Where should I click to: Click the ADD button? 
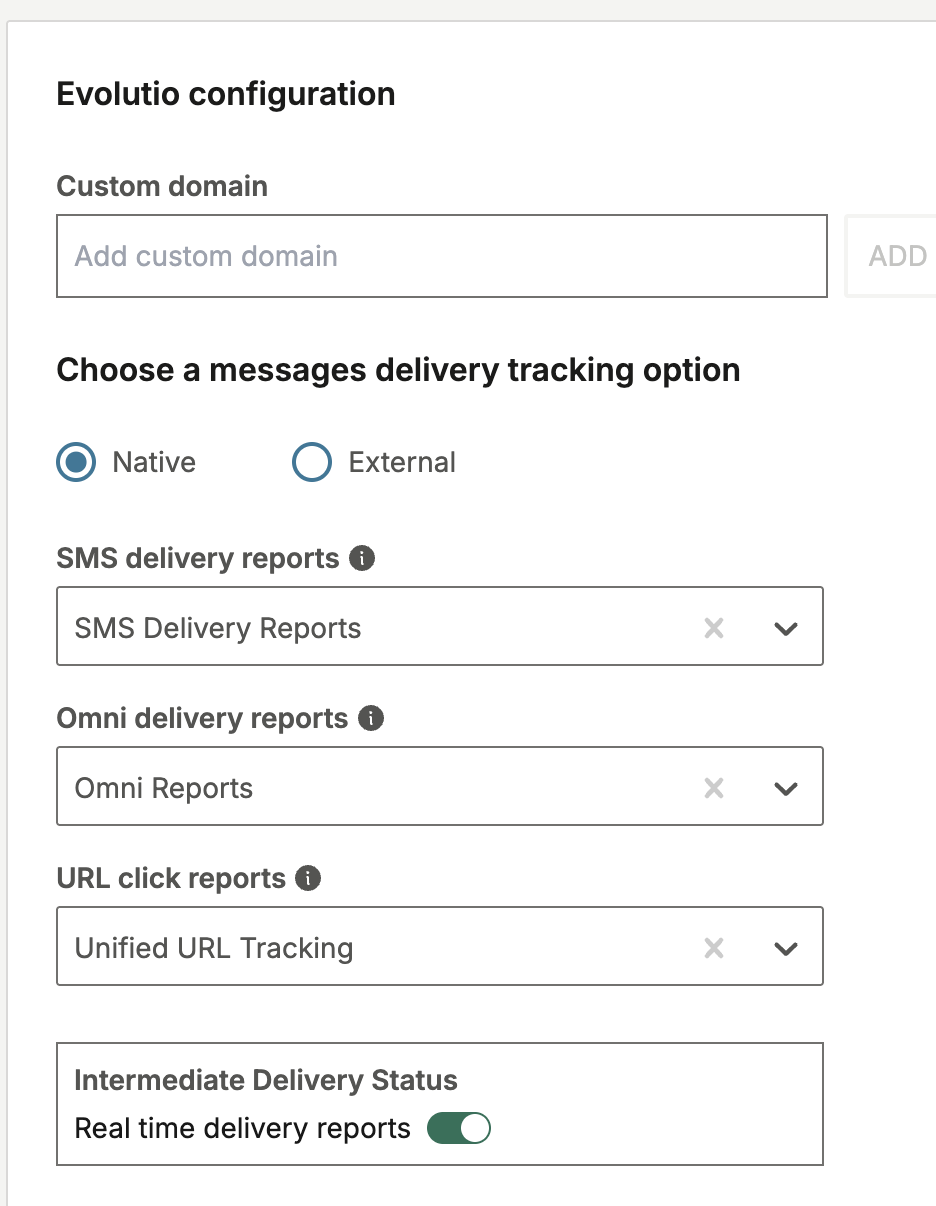tap(897, 256)
